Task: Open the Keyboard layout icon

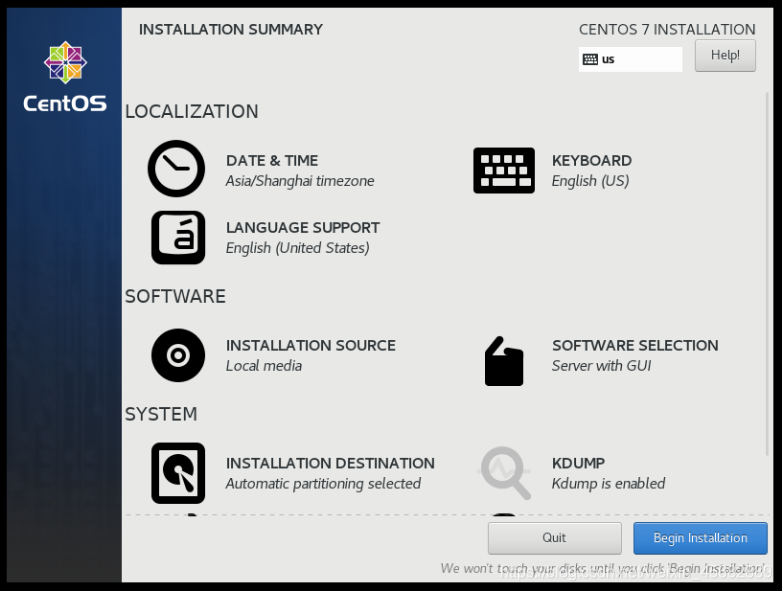Action: pyautogui.click(x=504, y=170)
